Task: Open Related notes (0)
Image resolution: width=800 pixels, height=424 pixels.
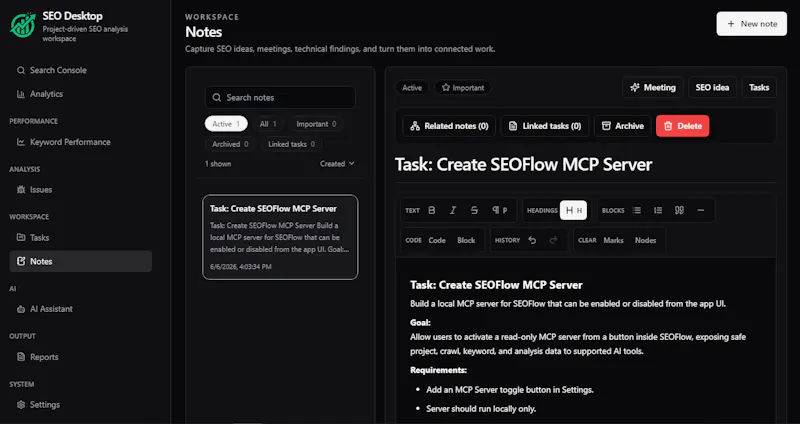Action: pos(449,126)
